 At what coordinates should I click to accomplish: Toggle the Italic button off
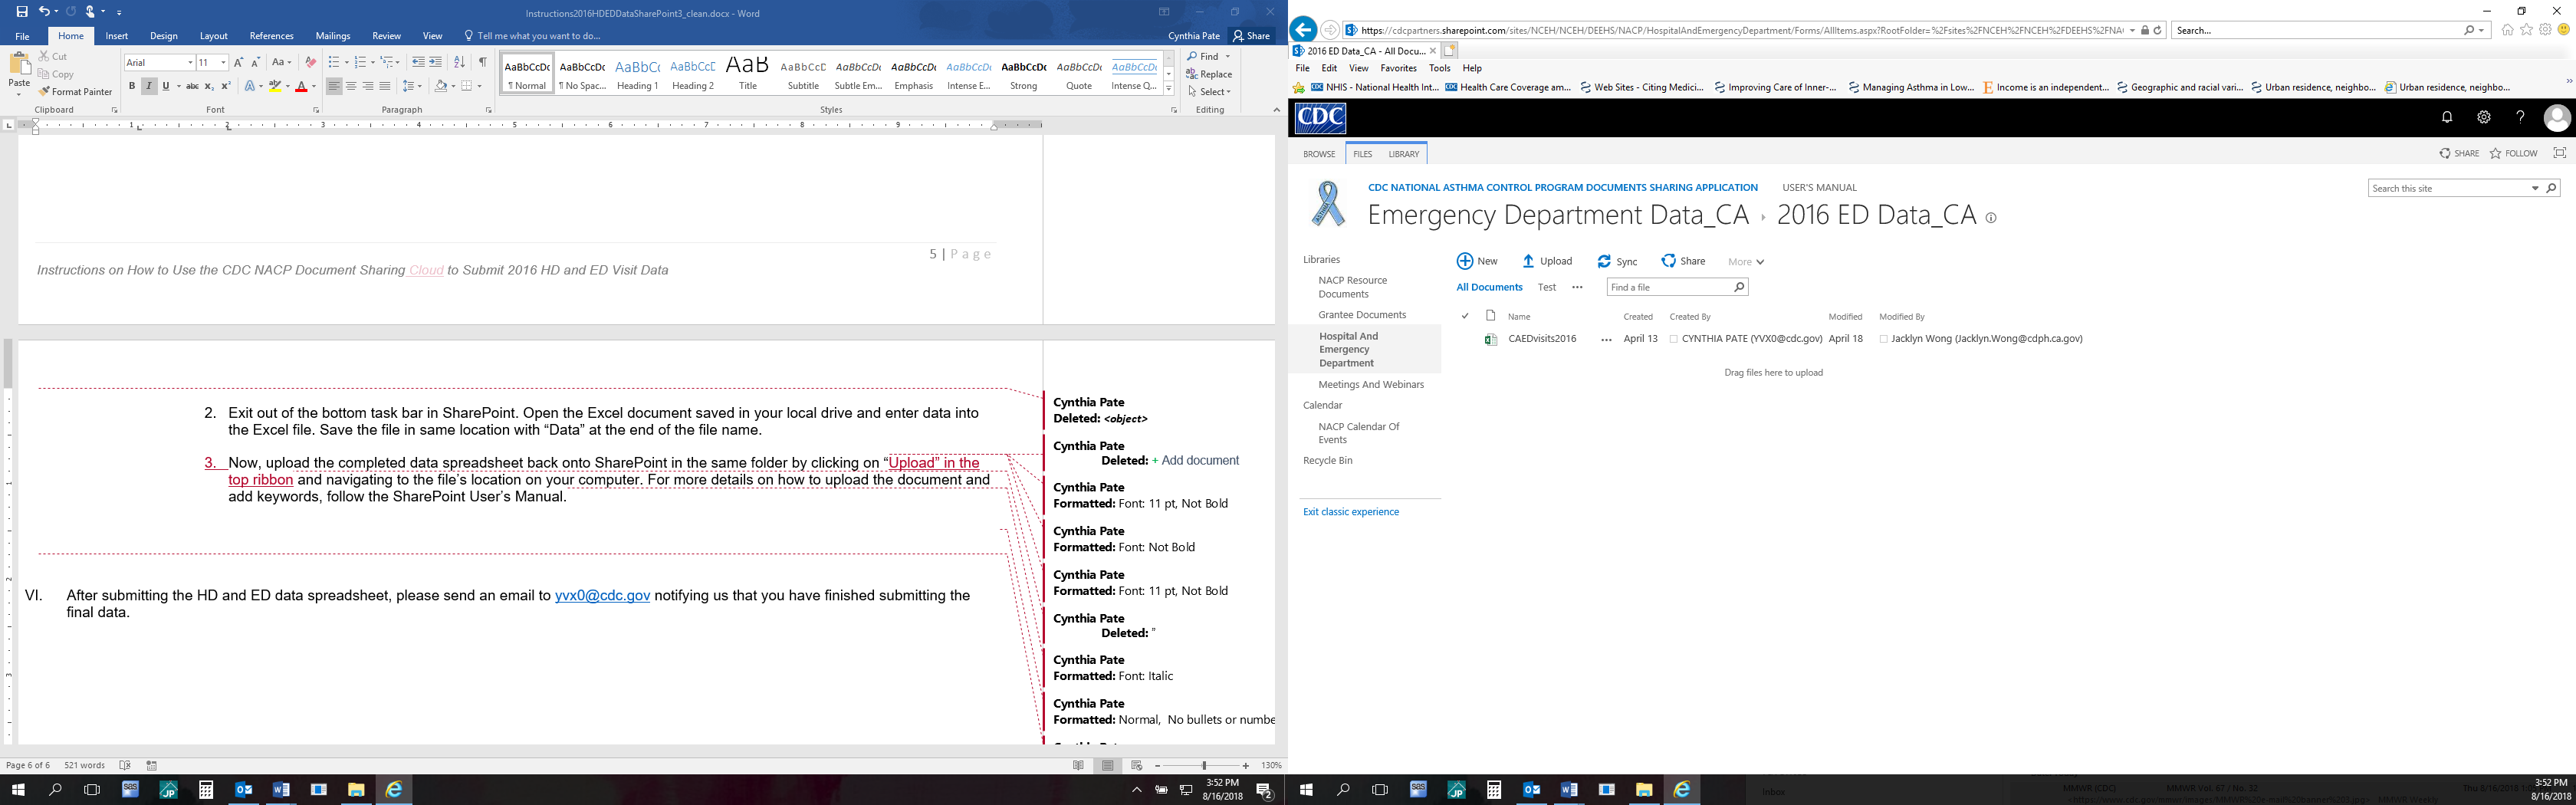[149, 87]
